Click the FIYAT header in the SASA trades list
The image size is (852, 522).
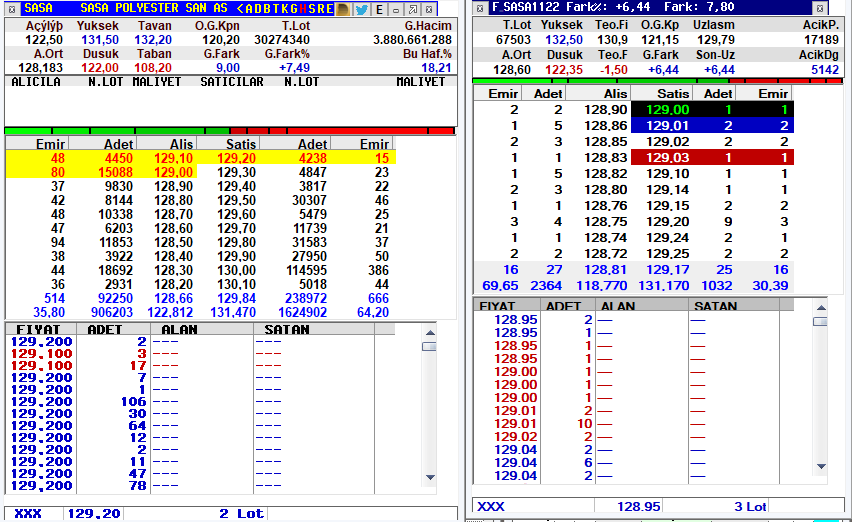coord(38,329)
